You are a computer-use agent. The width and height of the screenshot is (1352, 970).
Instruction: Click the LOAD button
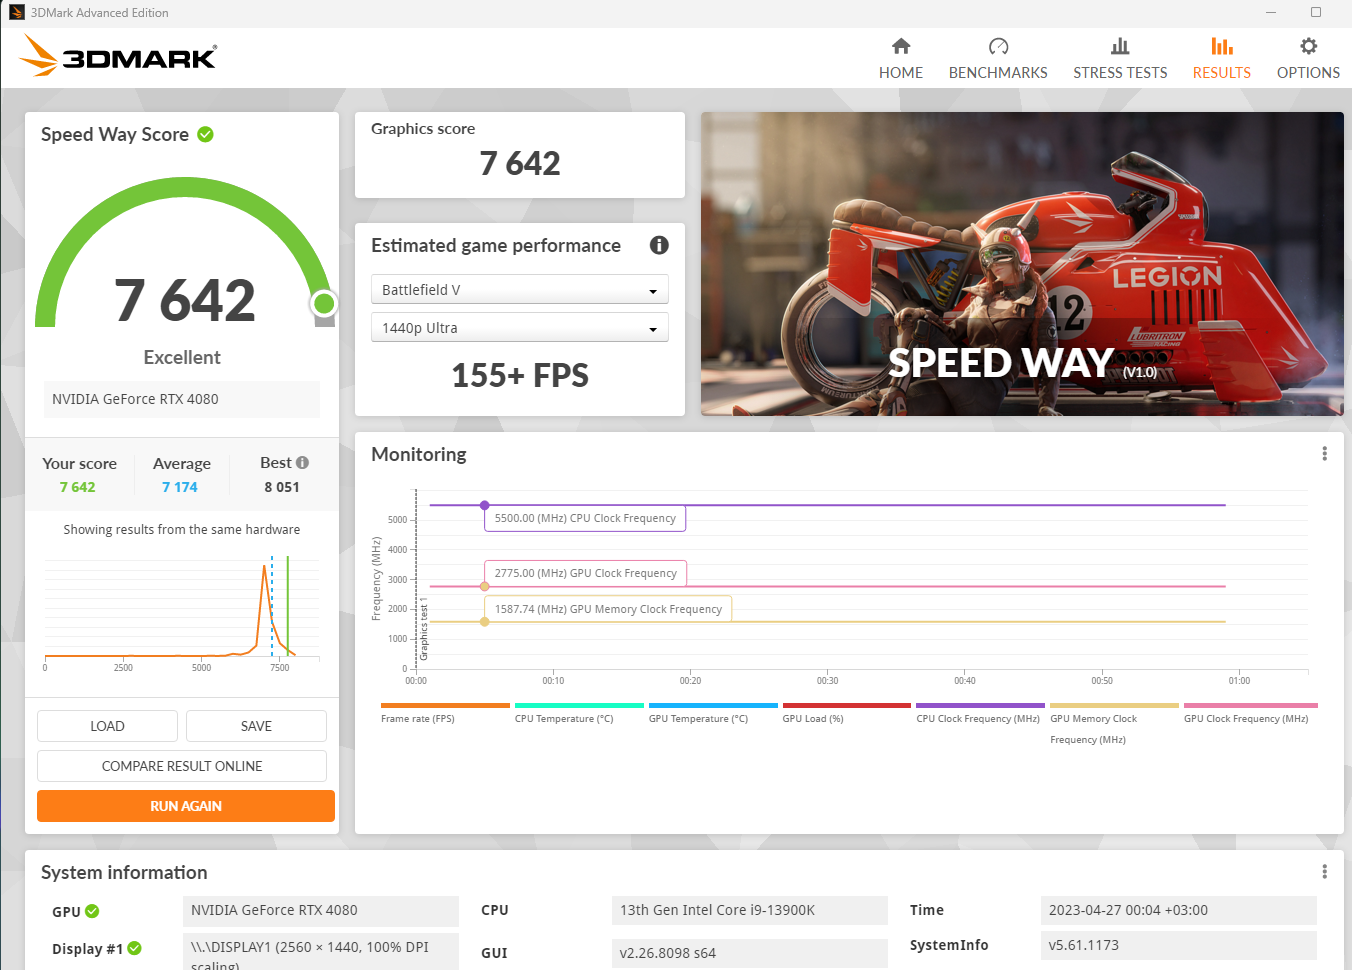[107, 726]
